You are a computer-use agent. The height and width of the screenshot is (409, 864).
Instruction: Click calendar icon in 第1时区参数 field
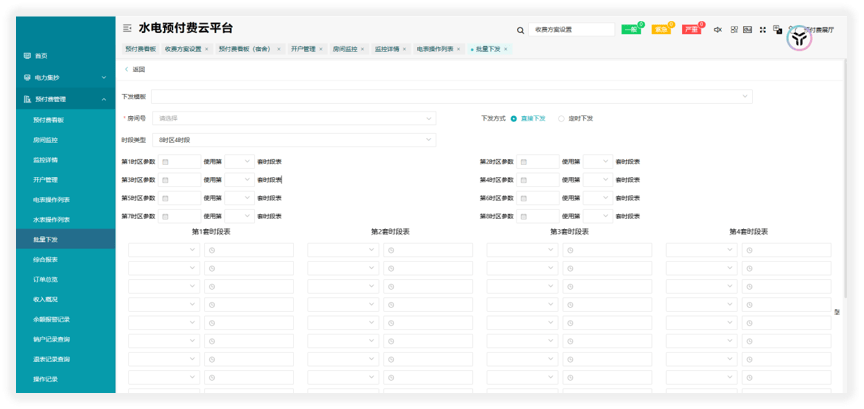point(166,161)
